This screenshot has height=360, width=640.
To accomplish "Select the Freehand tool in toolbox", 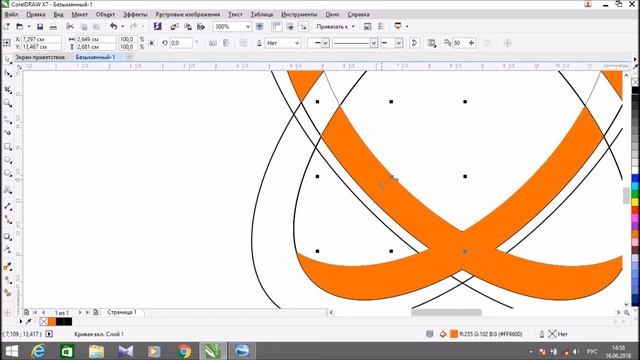I will [7, 120].
